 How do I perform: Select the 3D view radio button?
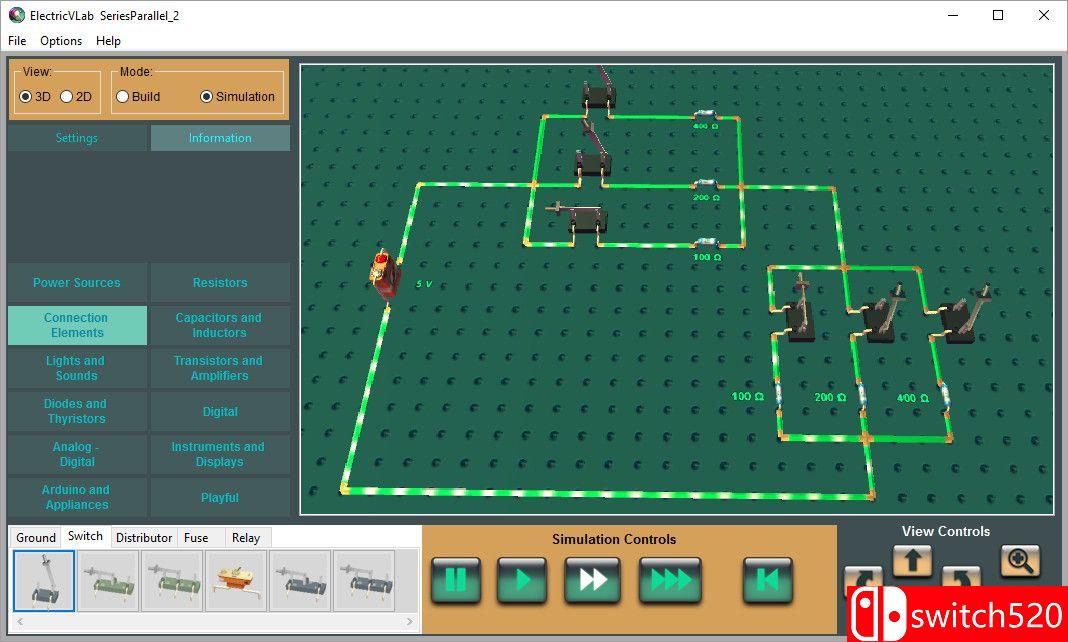point(26,97)
